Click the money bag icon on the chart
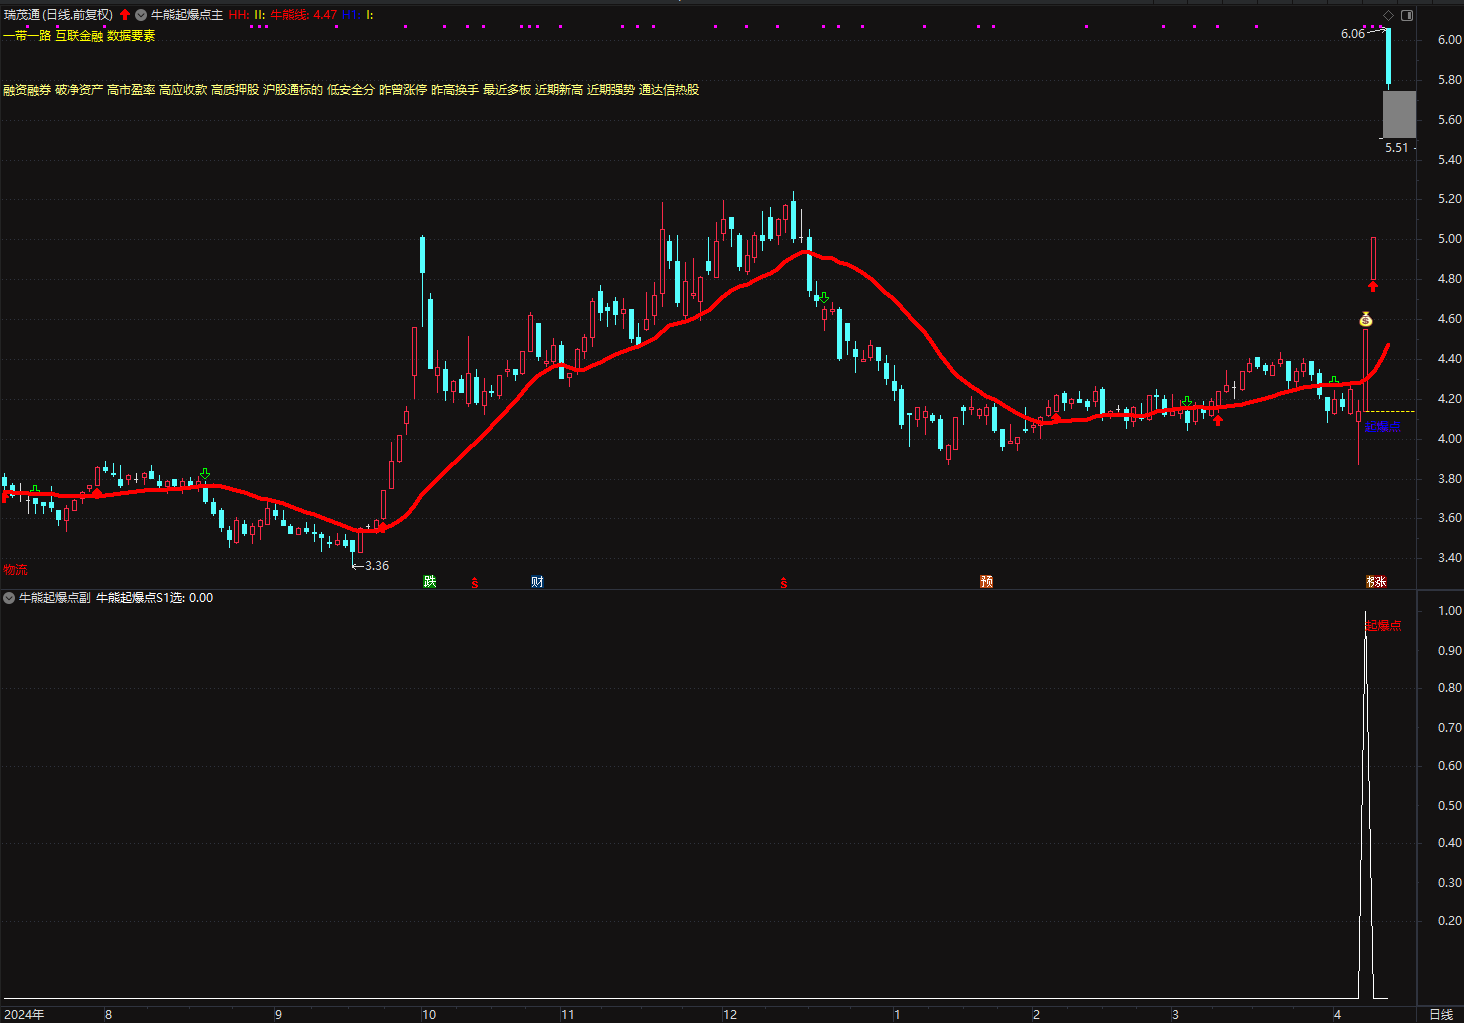1464x1023 pixels. click(1366, 320)
